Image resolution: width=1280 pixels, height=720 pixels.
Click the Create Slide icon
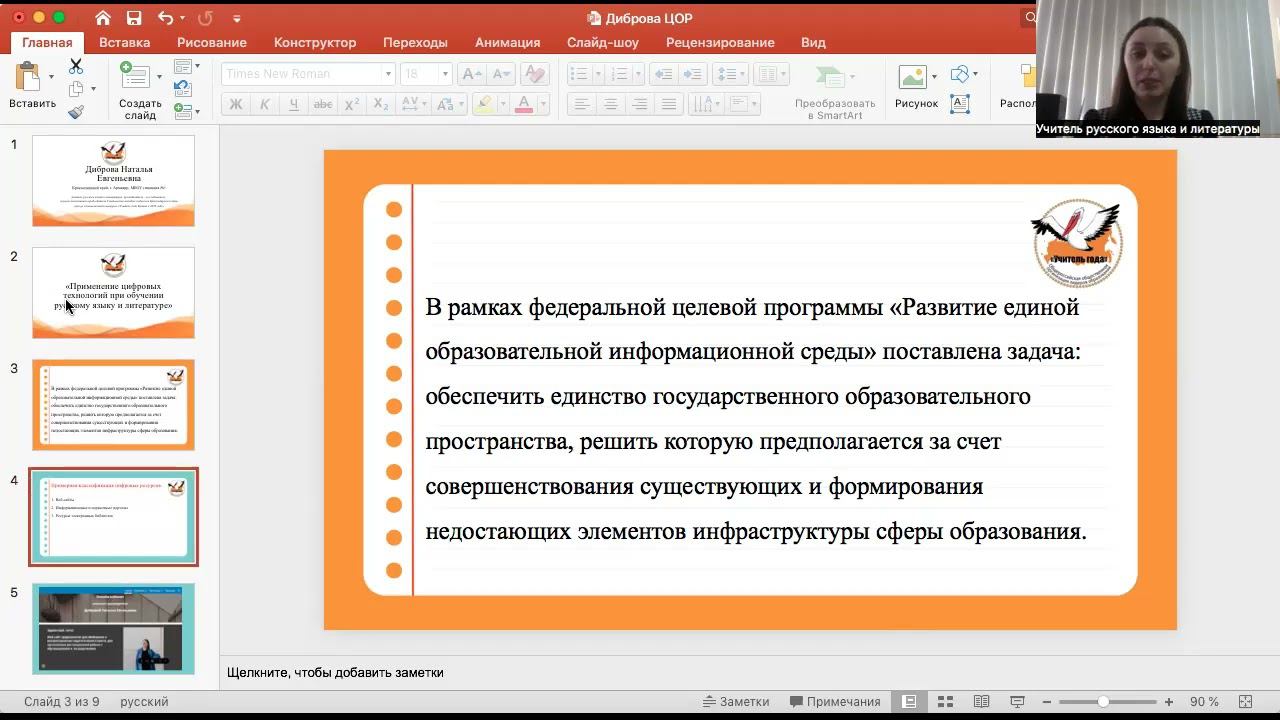[134, 76]
